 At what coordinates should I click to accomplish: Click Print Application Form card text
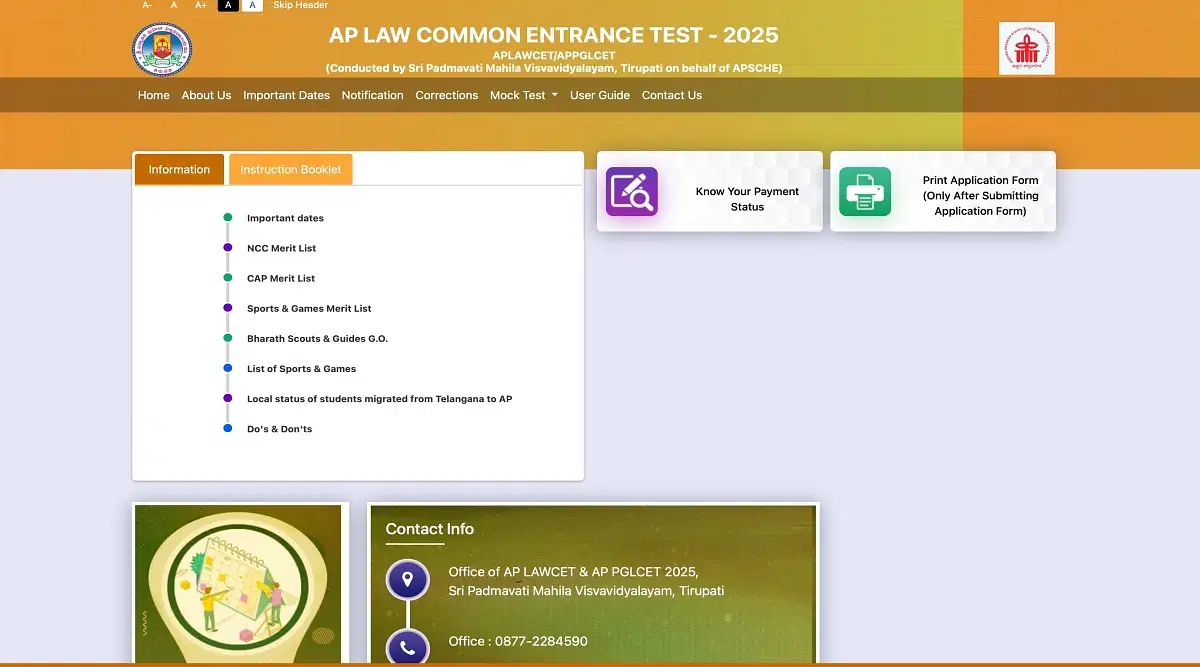point(981,196)
